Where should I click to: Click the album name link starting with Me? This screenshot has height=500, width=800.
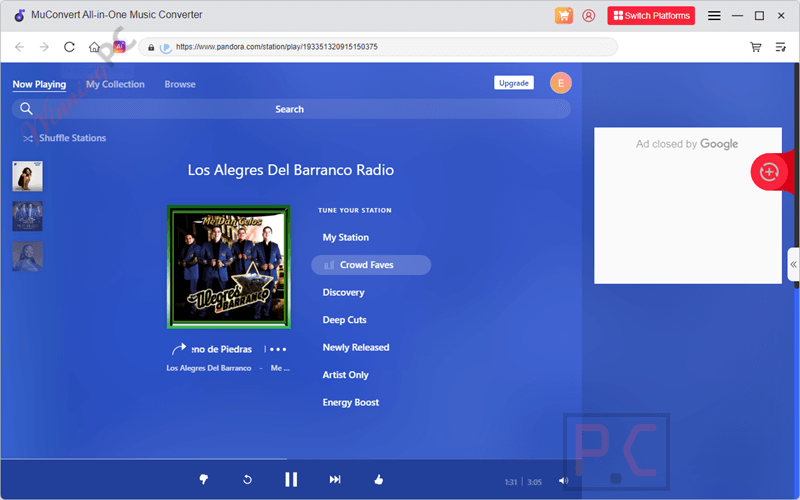coord(280,368)
